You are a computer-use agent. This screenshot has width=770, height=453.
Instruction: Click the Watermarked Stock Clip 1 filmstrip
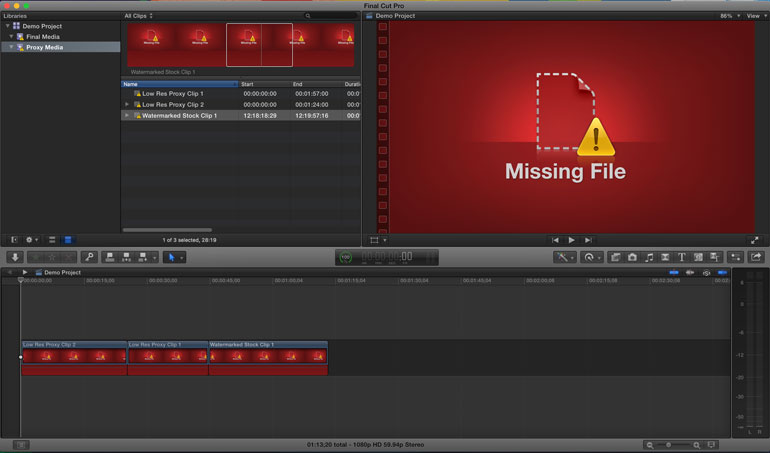[x=241, y=45]
